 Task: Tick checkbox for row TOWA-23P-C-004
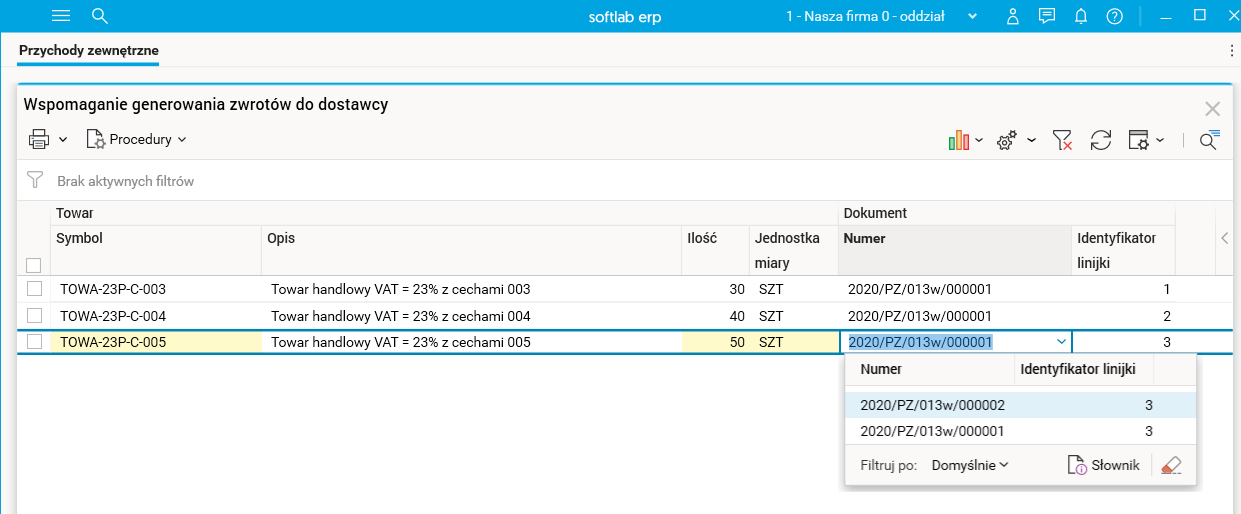(x=35, y=316)
